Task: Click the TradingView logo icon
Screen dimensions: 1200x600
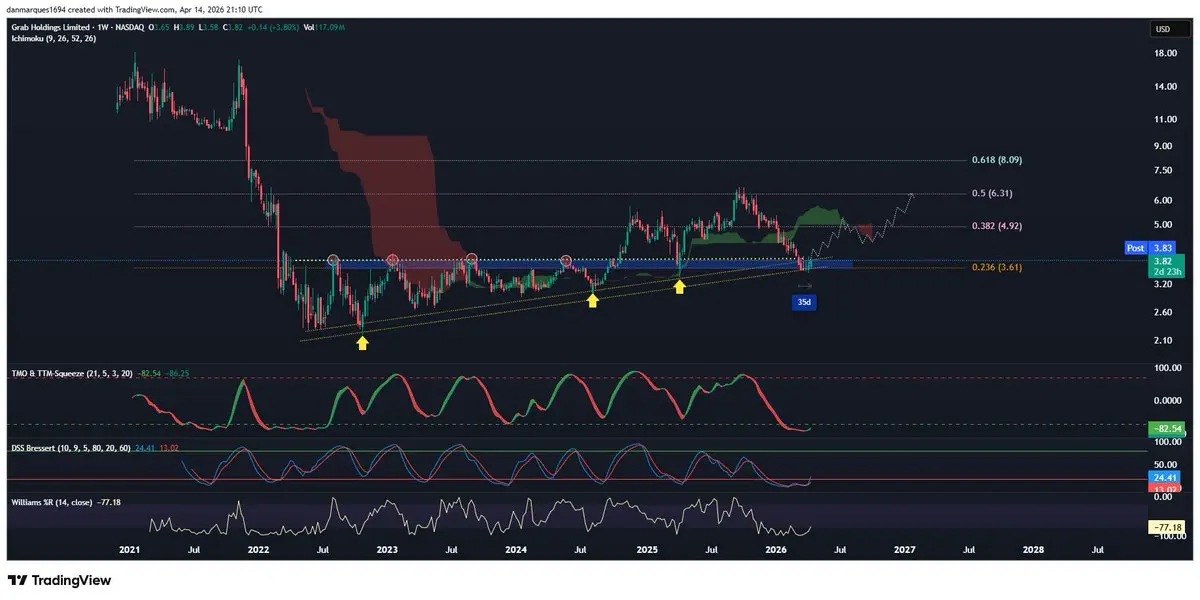Action: pyautogui.click(x=18, y=580)
